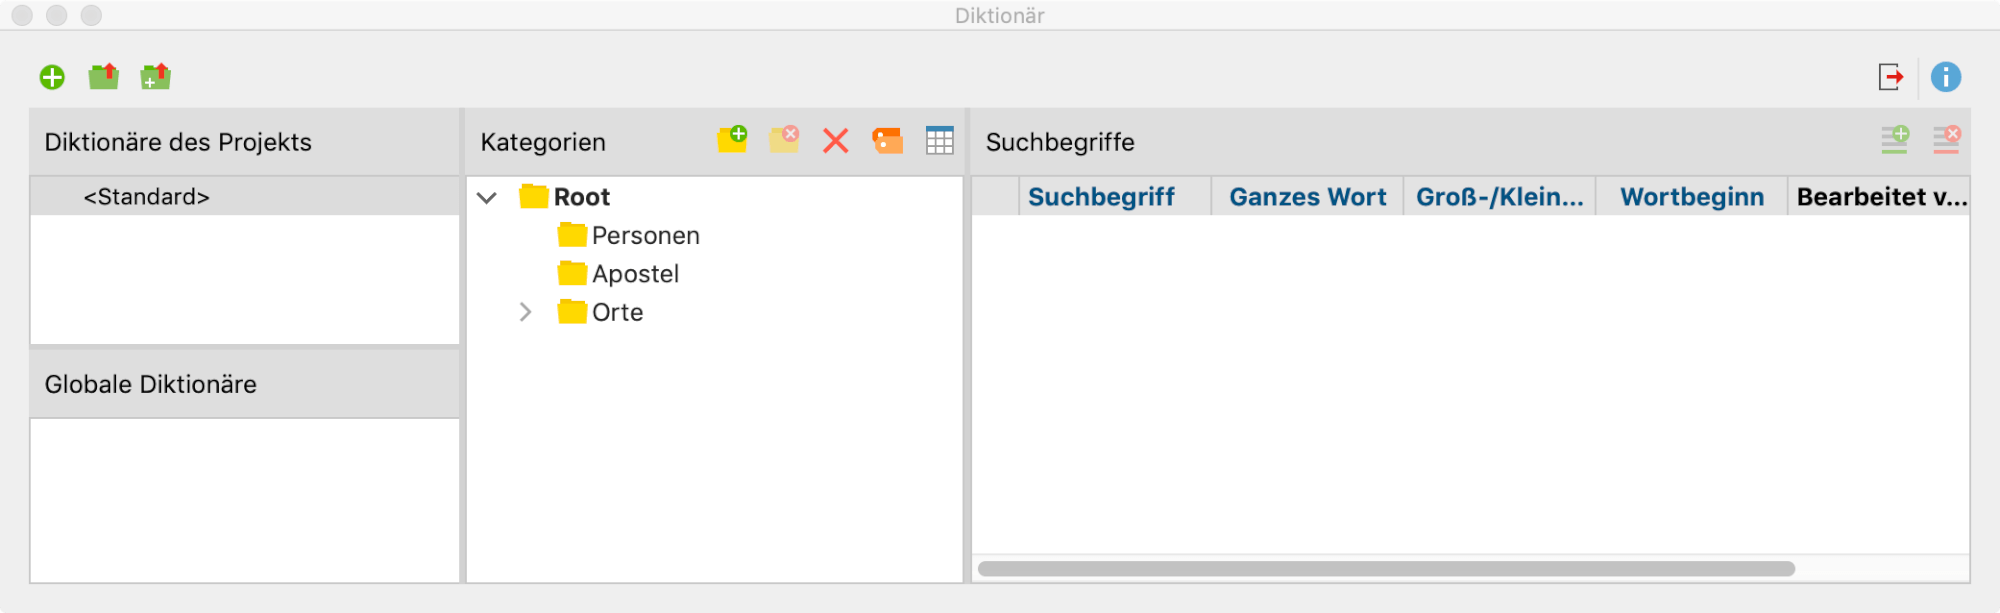2000x613 pixels.
Task: Sort by Ganzes Wort column header
Action: (x=1307, y=197)
